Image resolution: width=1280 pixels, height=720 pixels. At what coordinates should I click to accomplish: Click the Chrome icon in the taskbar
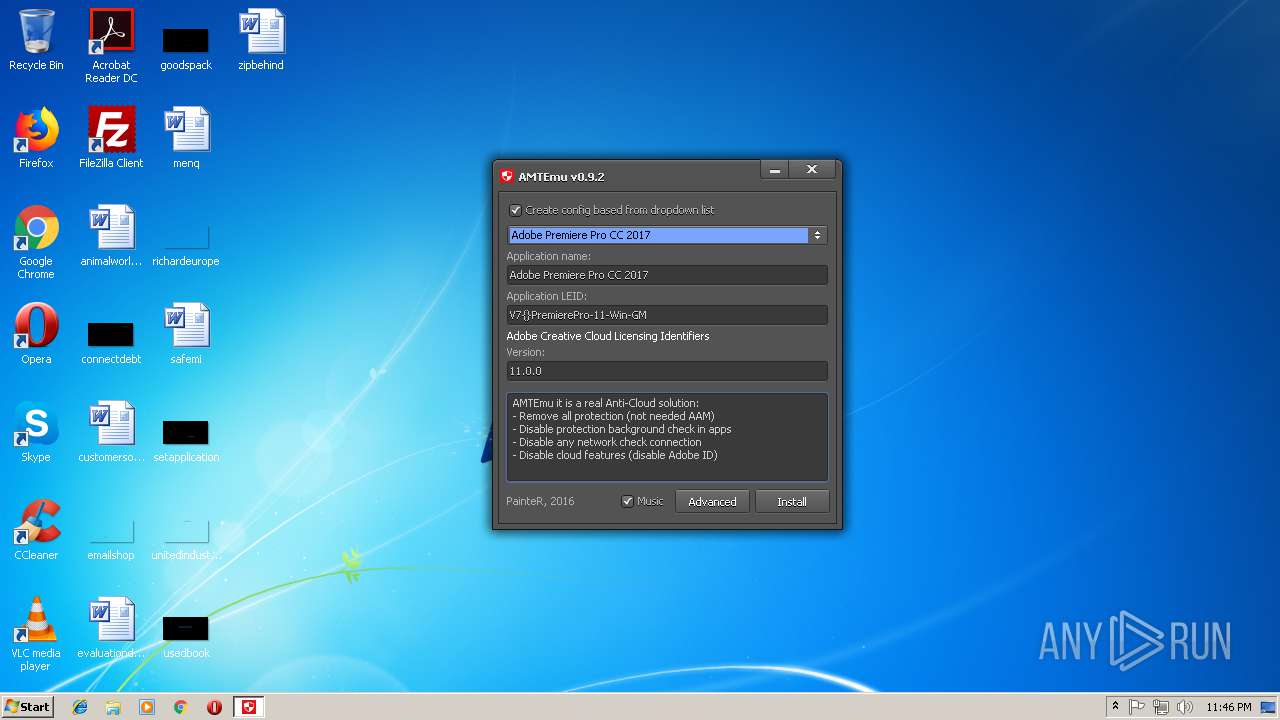[181, 707]
